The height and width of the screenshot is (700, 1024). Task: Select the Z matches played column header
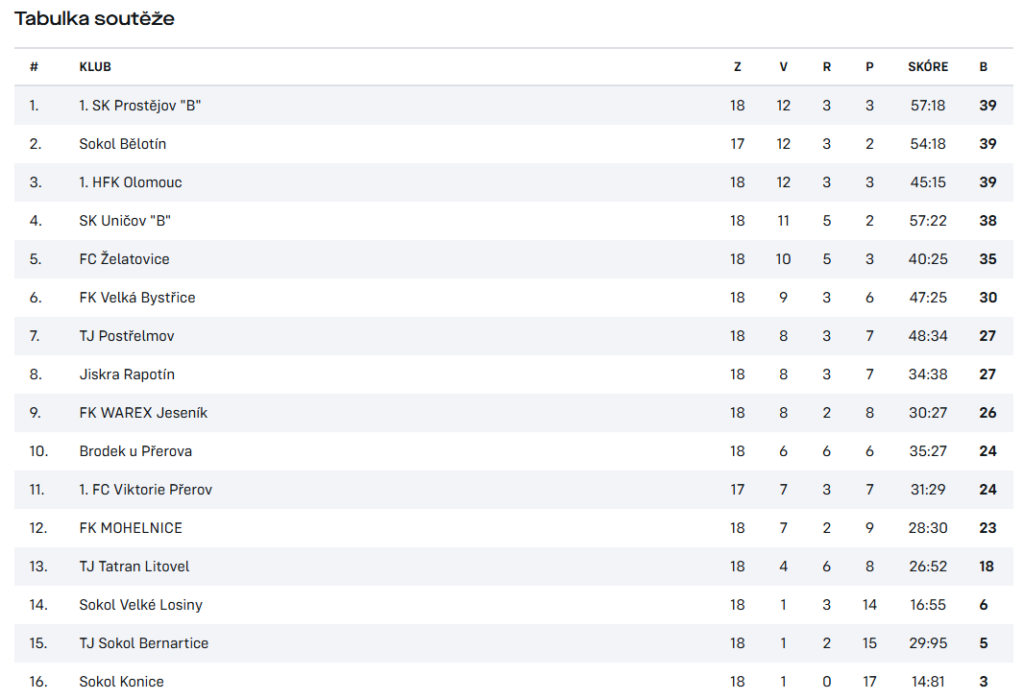[x=737, y=67]
